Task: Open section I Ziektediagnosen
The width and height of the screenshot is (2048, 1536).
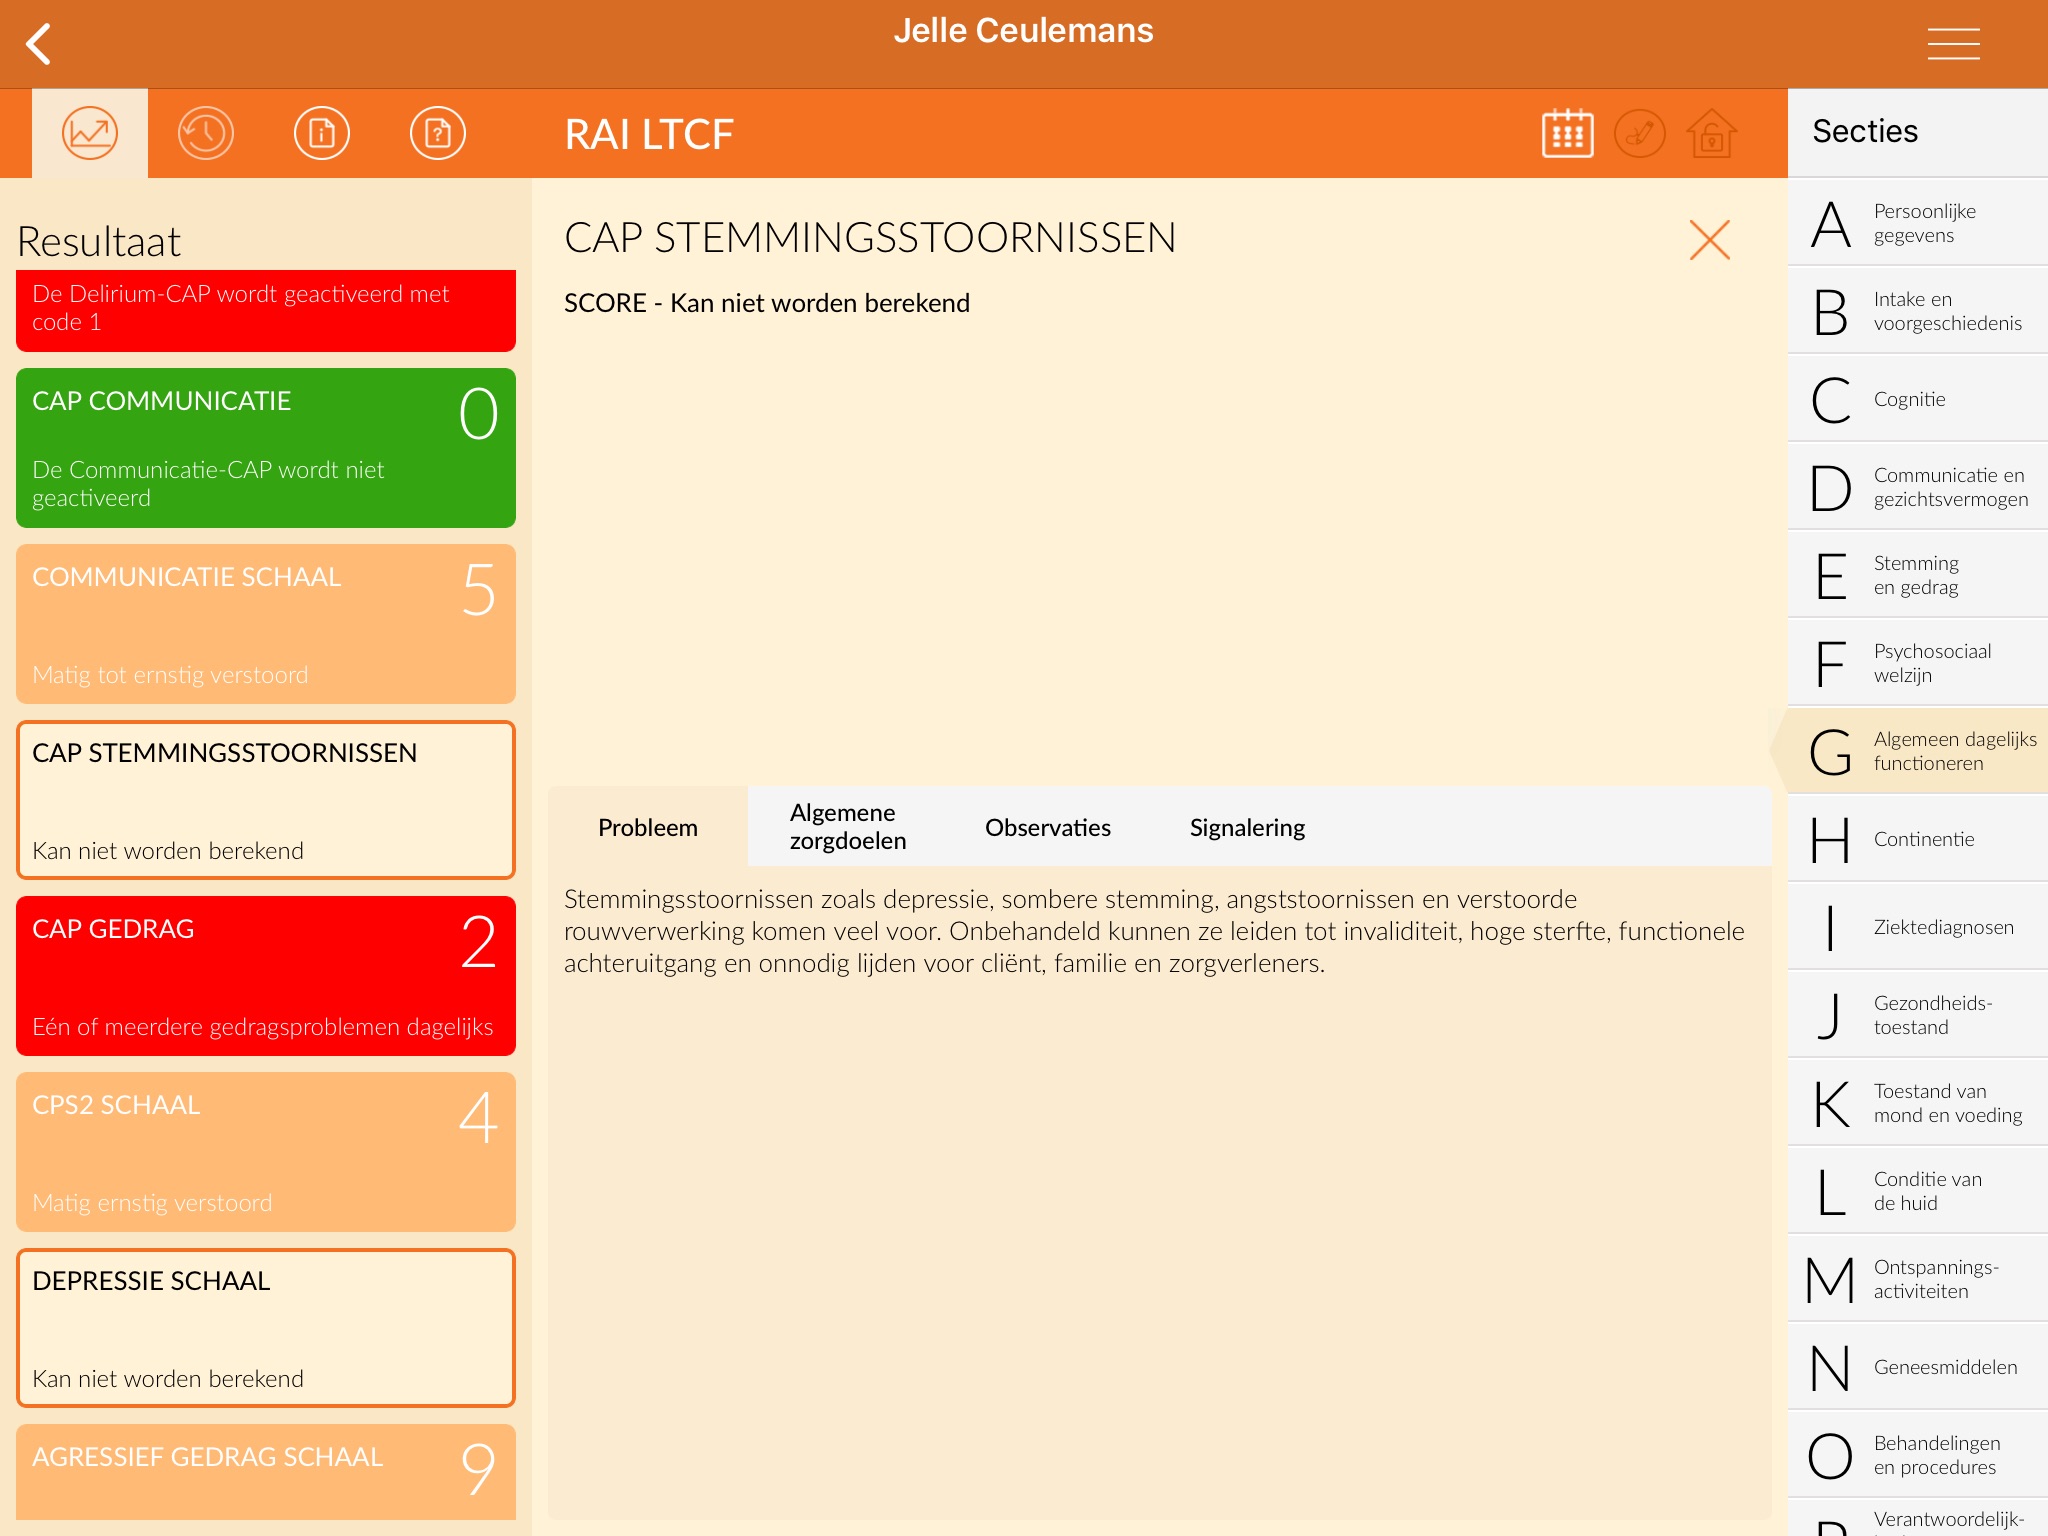Action: click(1918, 927)
